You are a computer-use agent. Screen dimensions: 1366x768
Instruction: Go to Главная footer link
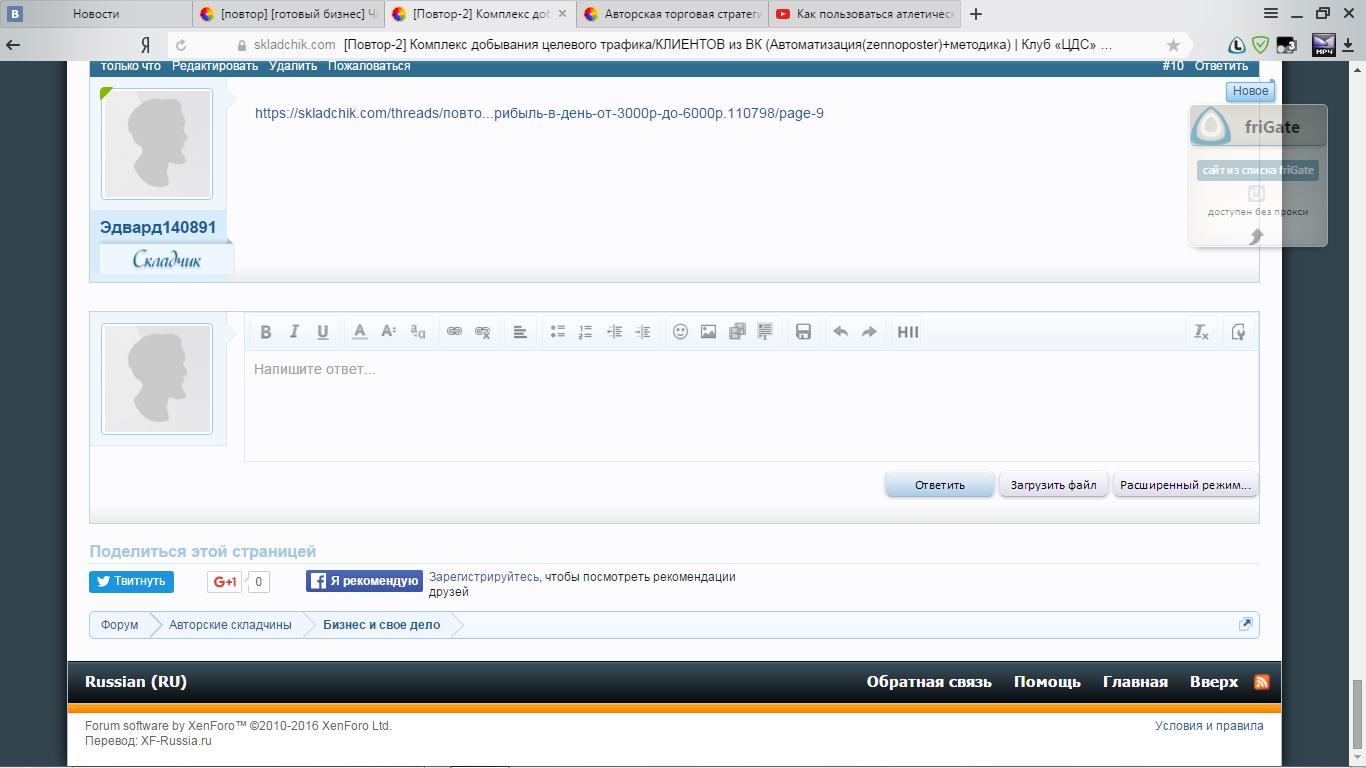click(x=1135, y=682)
